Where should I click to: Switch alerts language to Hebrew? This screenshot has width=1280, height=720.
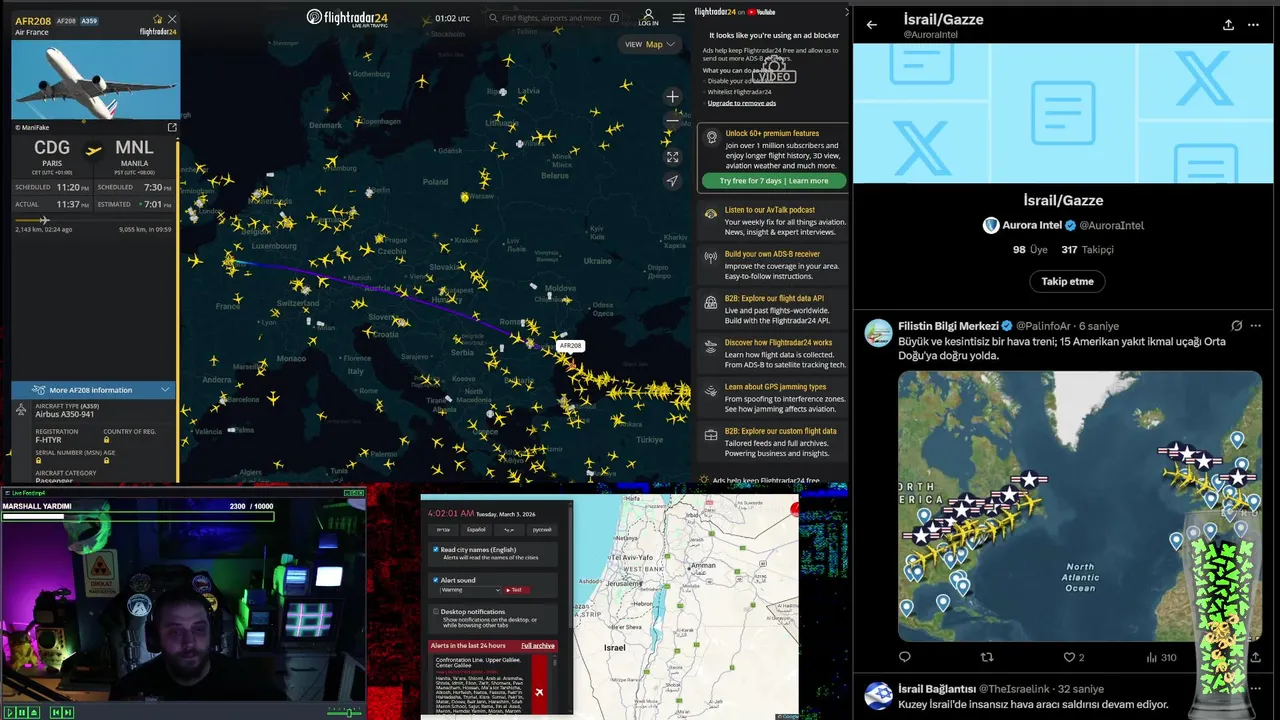tap(442, 529)
